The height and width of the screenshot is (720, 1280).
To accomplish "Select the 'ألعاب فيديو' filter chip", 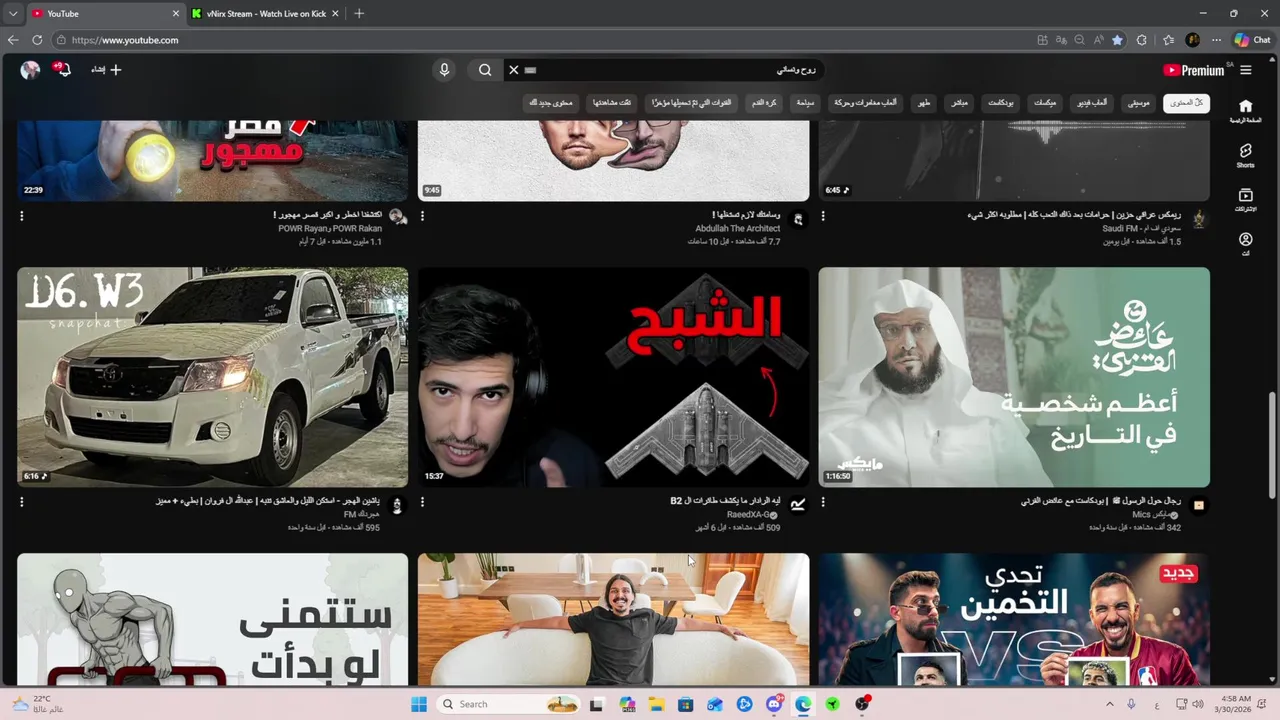I will click(x=1092, y=103).
